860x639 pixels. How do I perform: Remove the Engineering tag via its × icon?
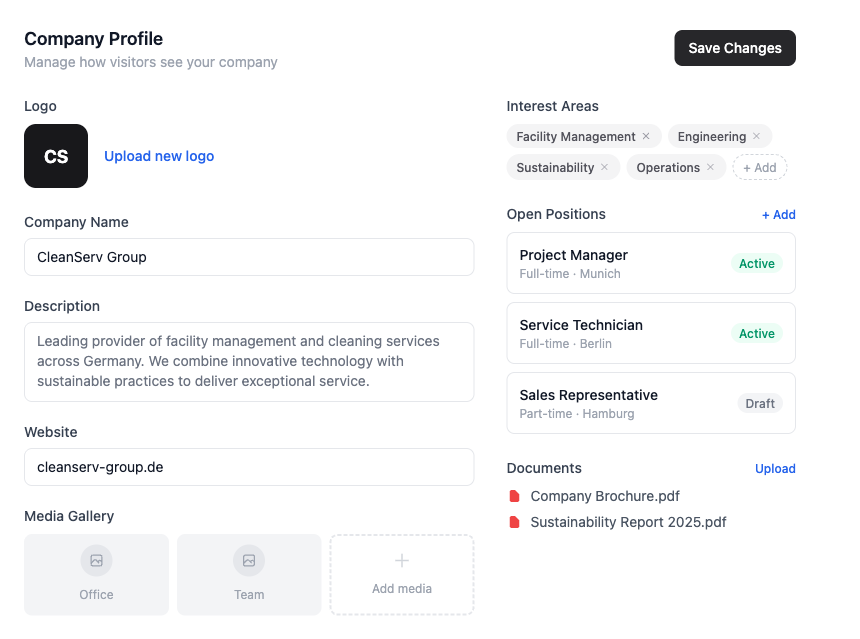(758, 136)
